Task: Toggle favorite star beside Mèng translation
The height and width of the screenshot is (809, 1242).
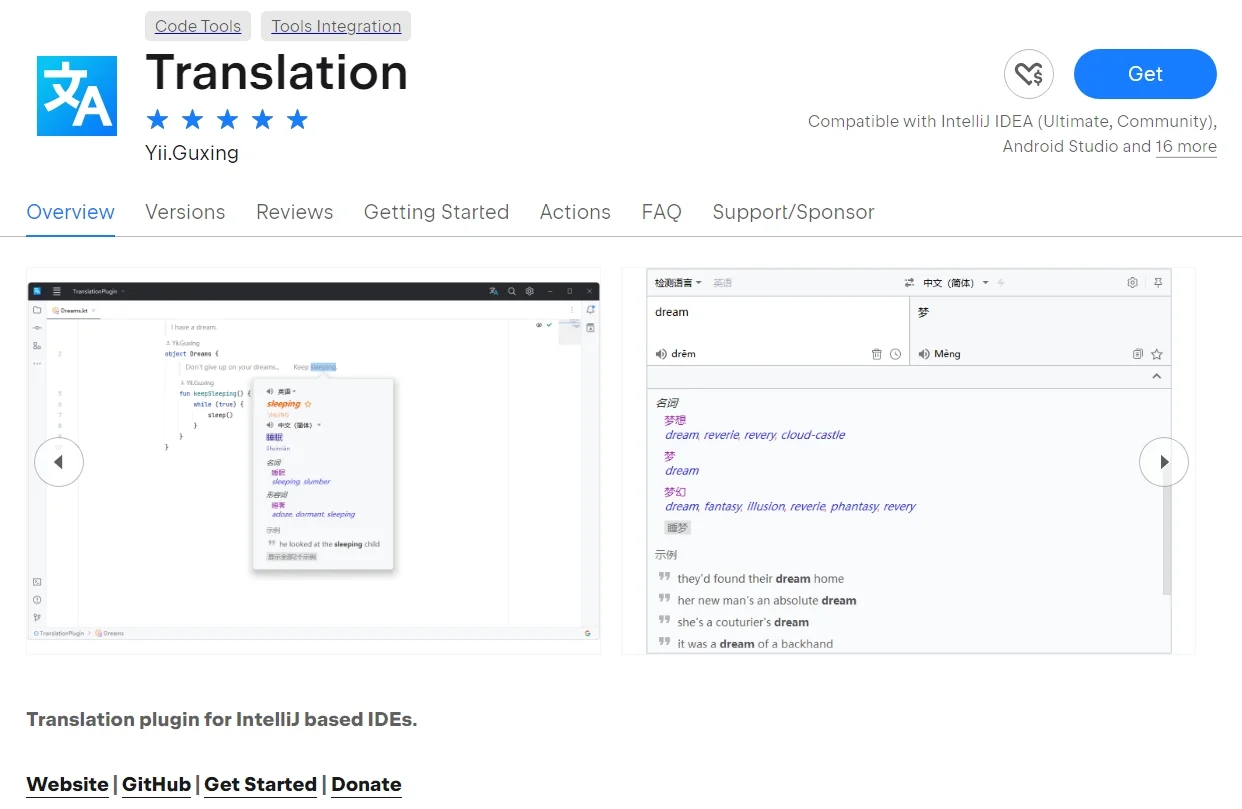Action: click(x=1157, y=354)
